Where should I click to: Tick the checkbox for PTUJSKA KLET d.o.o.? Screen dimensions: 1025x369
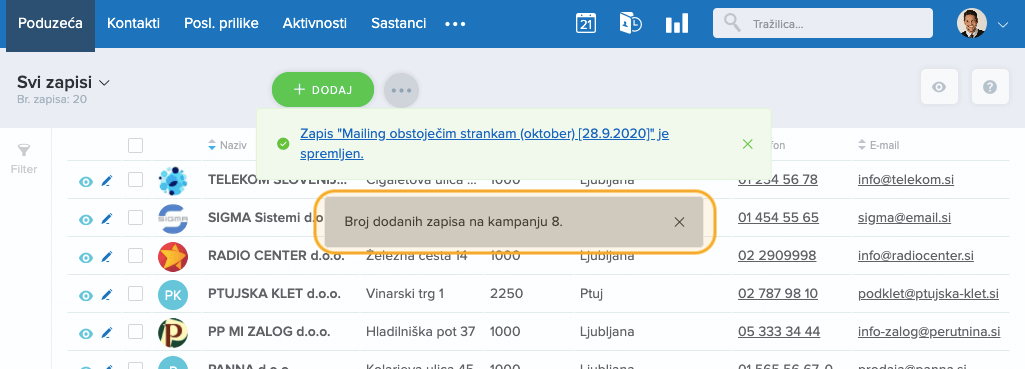click(135, 294)
